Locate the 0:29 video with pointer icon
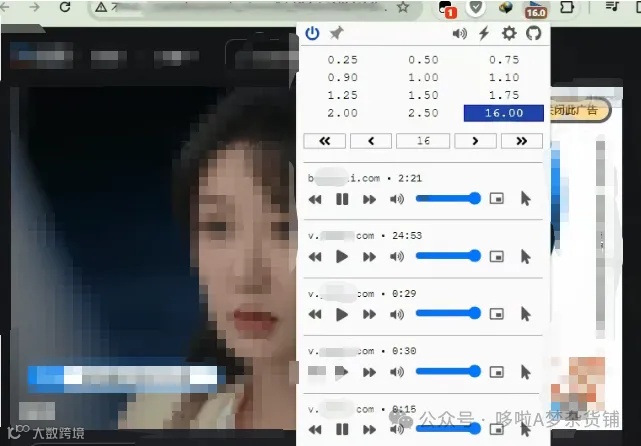The image size is (641, 446). (526, 314)
